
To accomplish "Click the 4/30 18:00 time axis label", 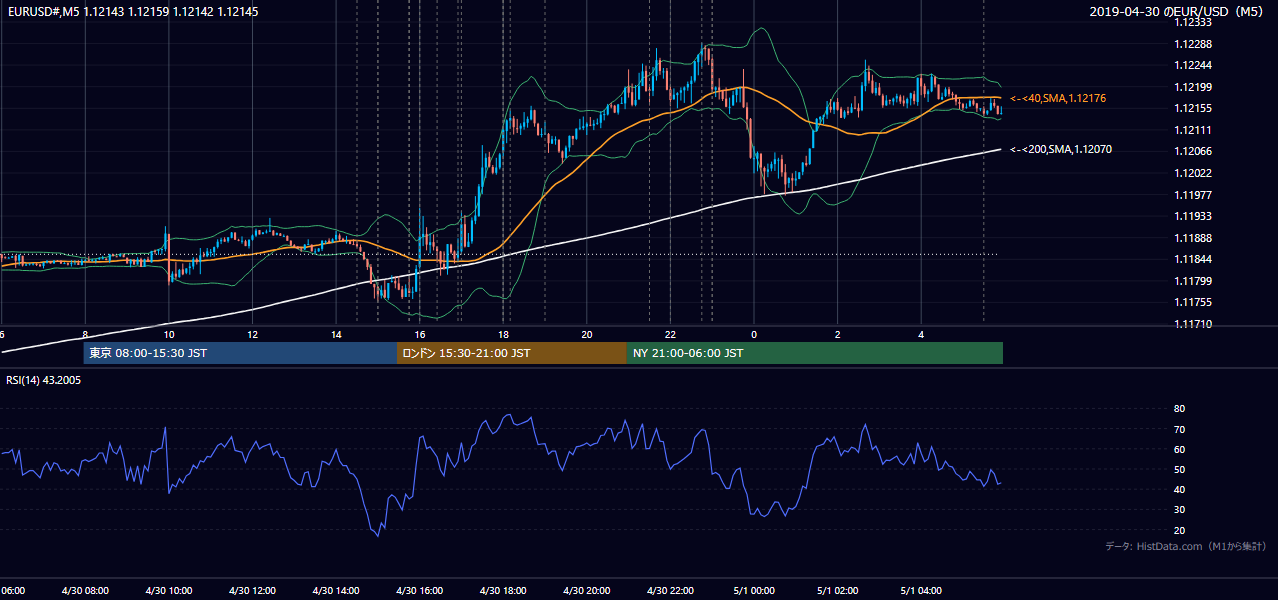I will 503,591.
